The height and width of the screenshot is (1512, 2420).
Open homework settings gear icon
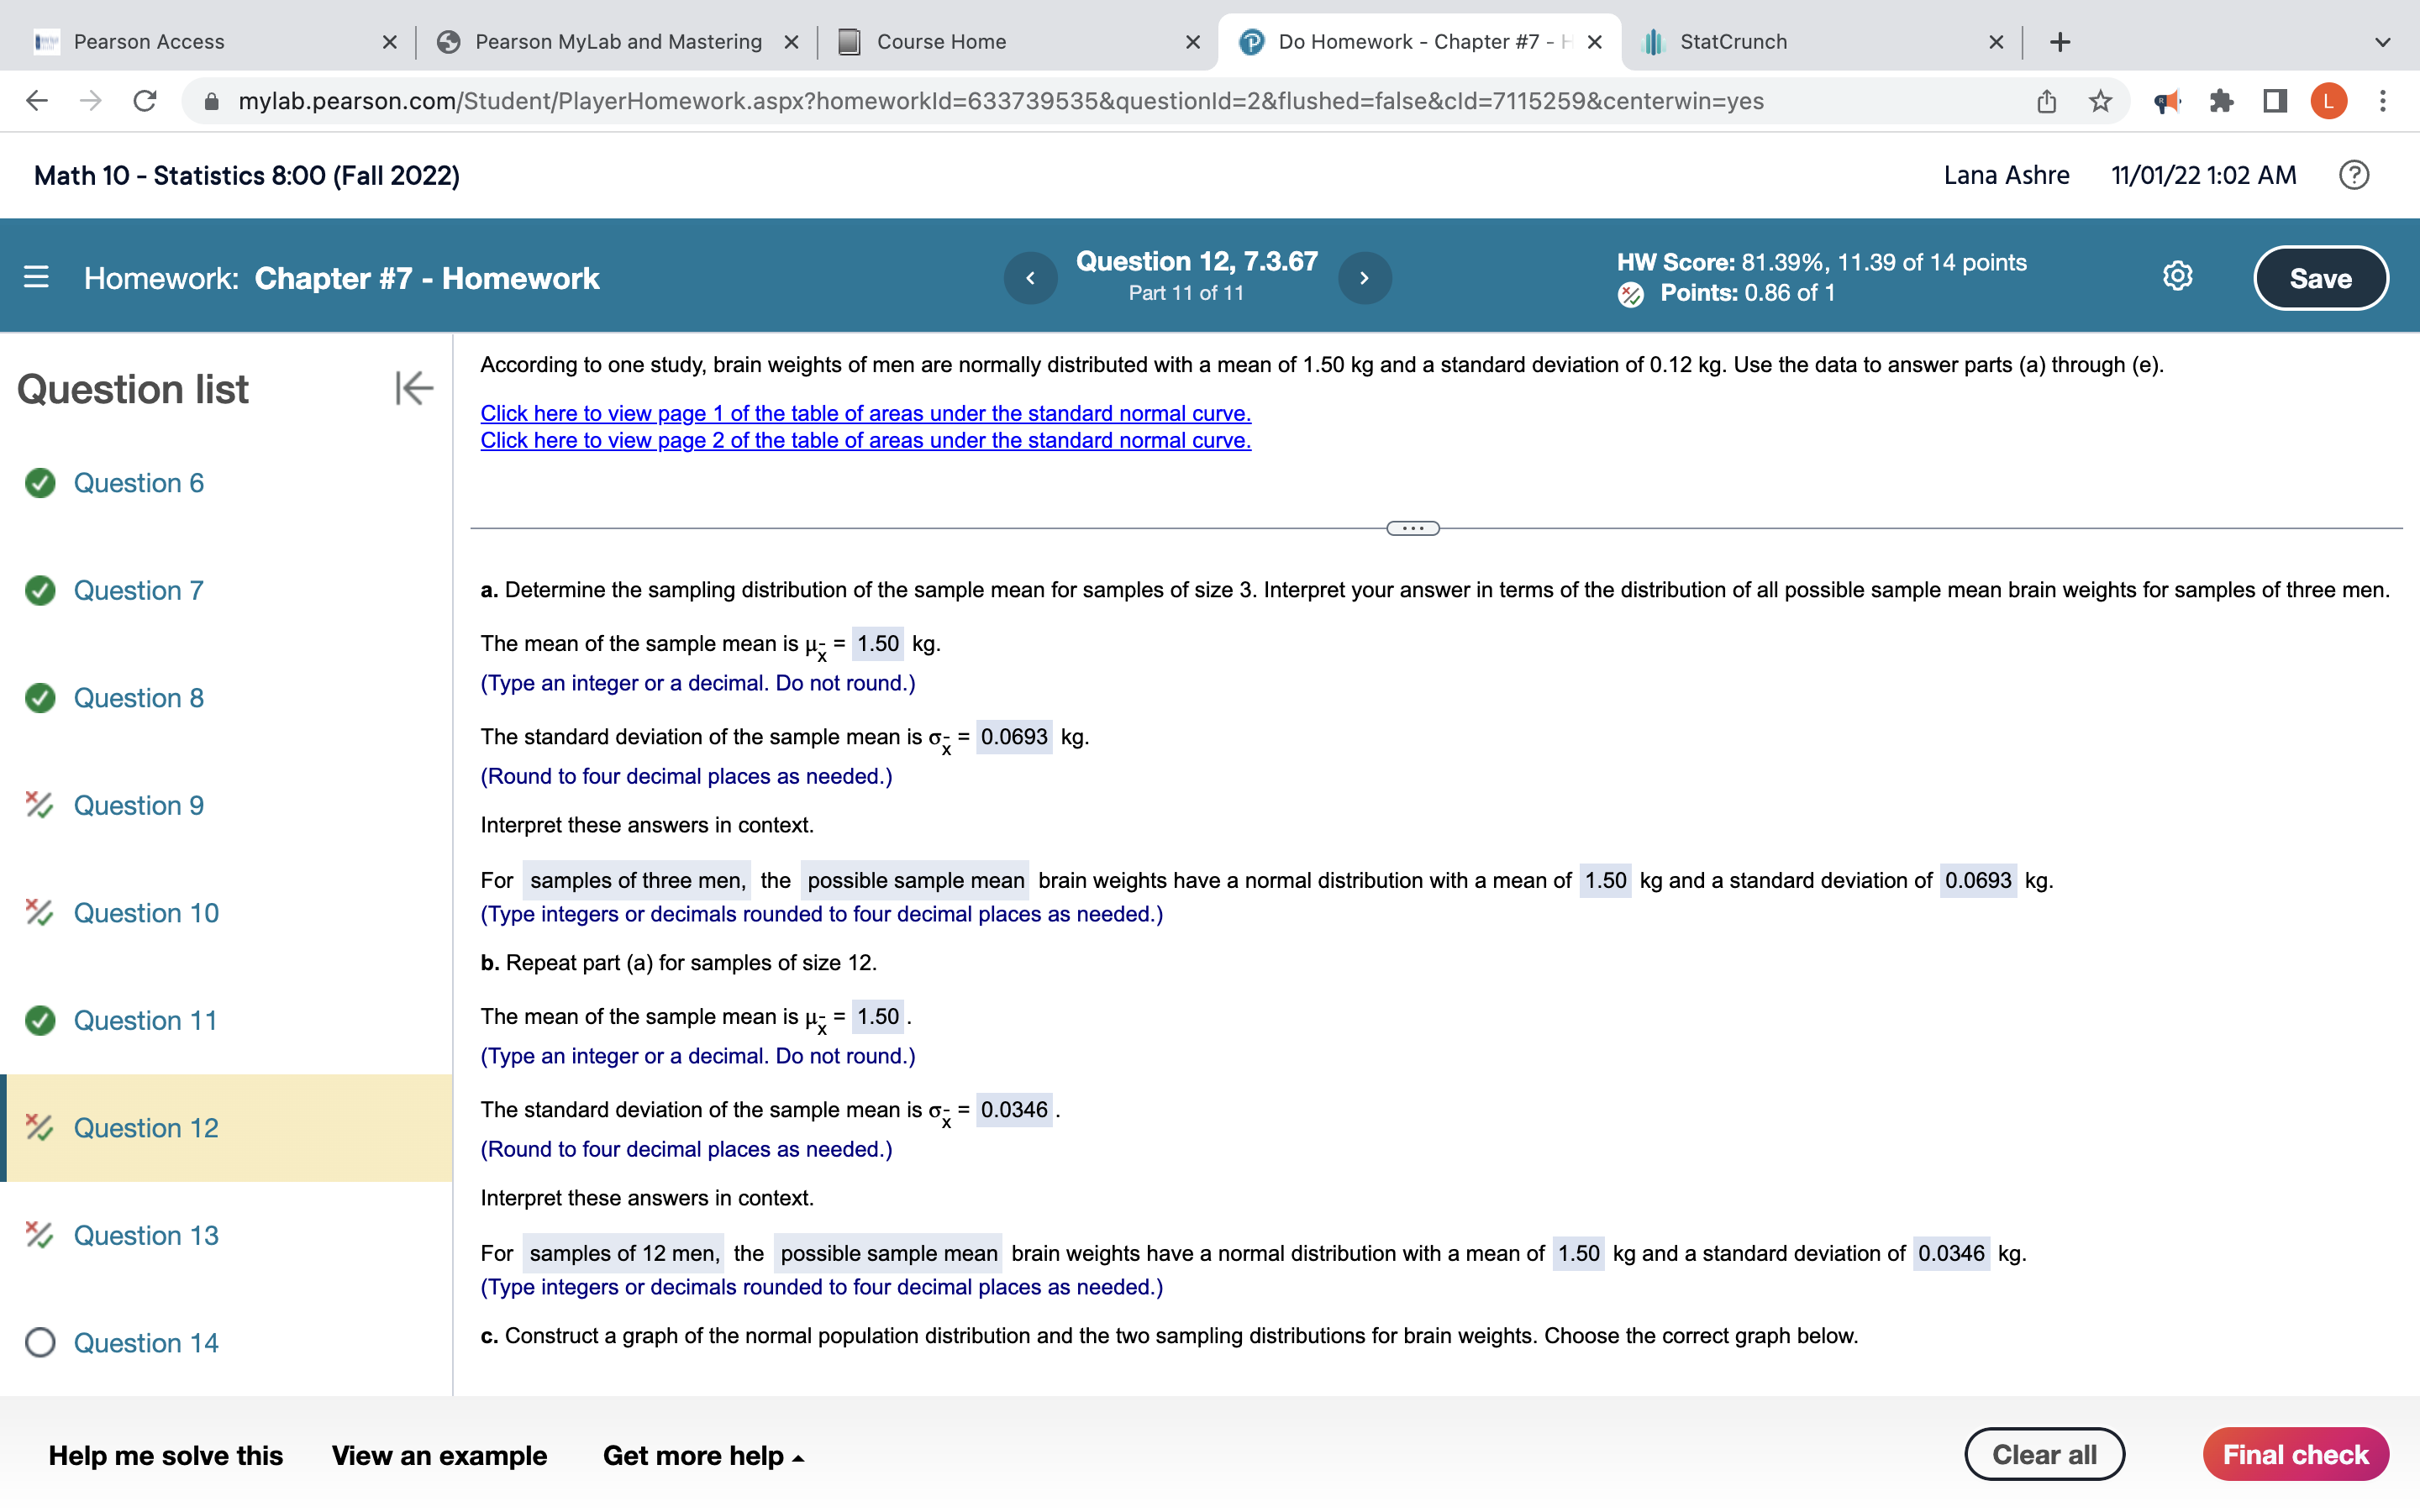(x=2177, y=277)
